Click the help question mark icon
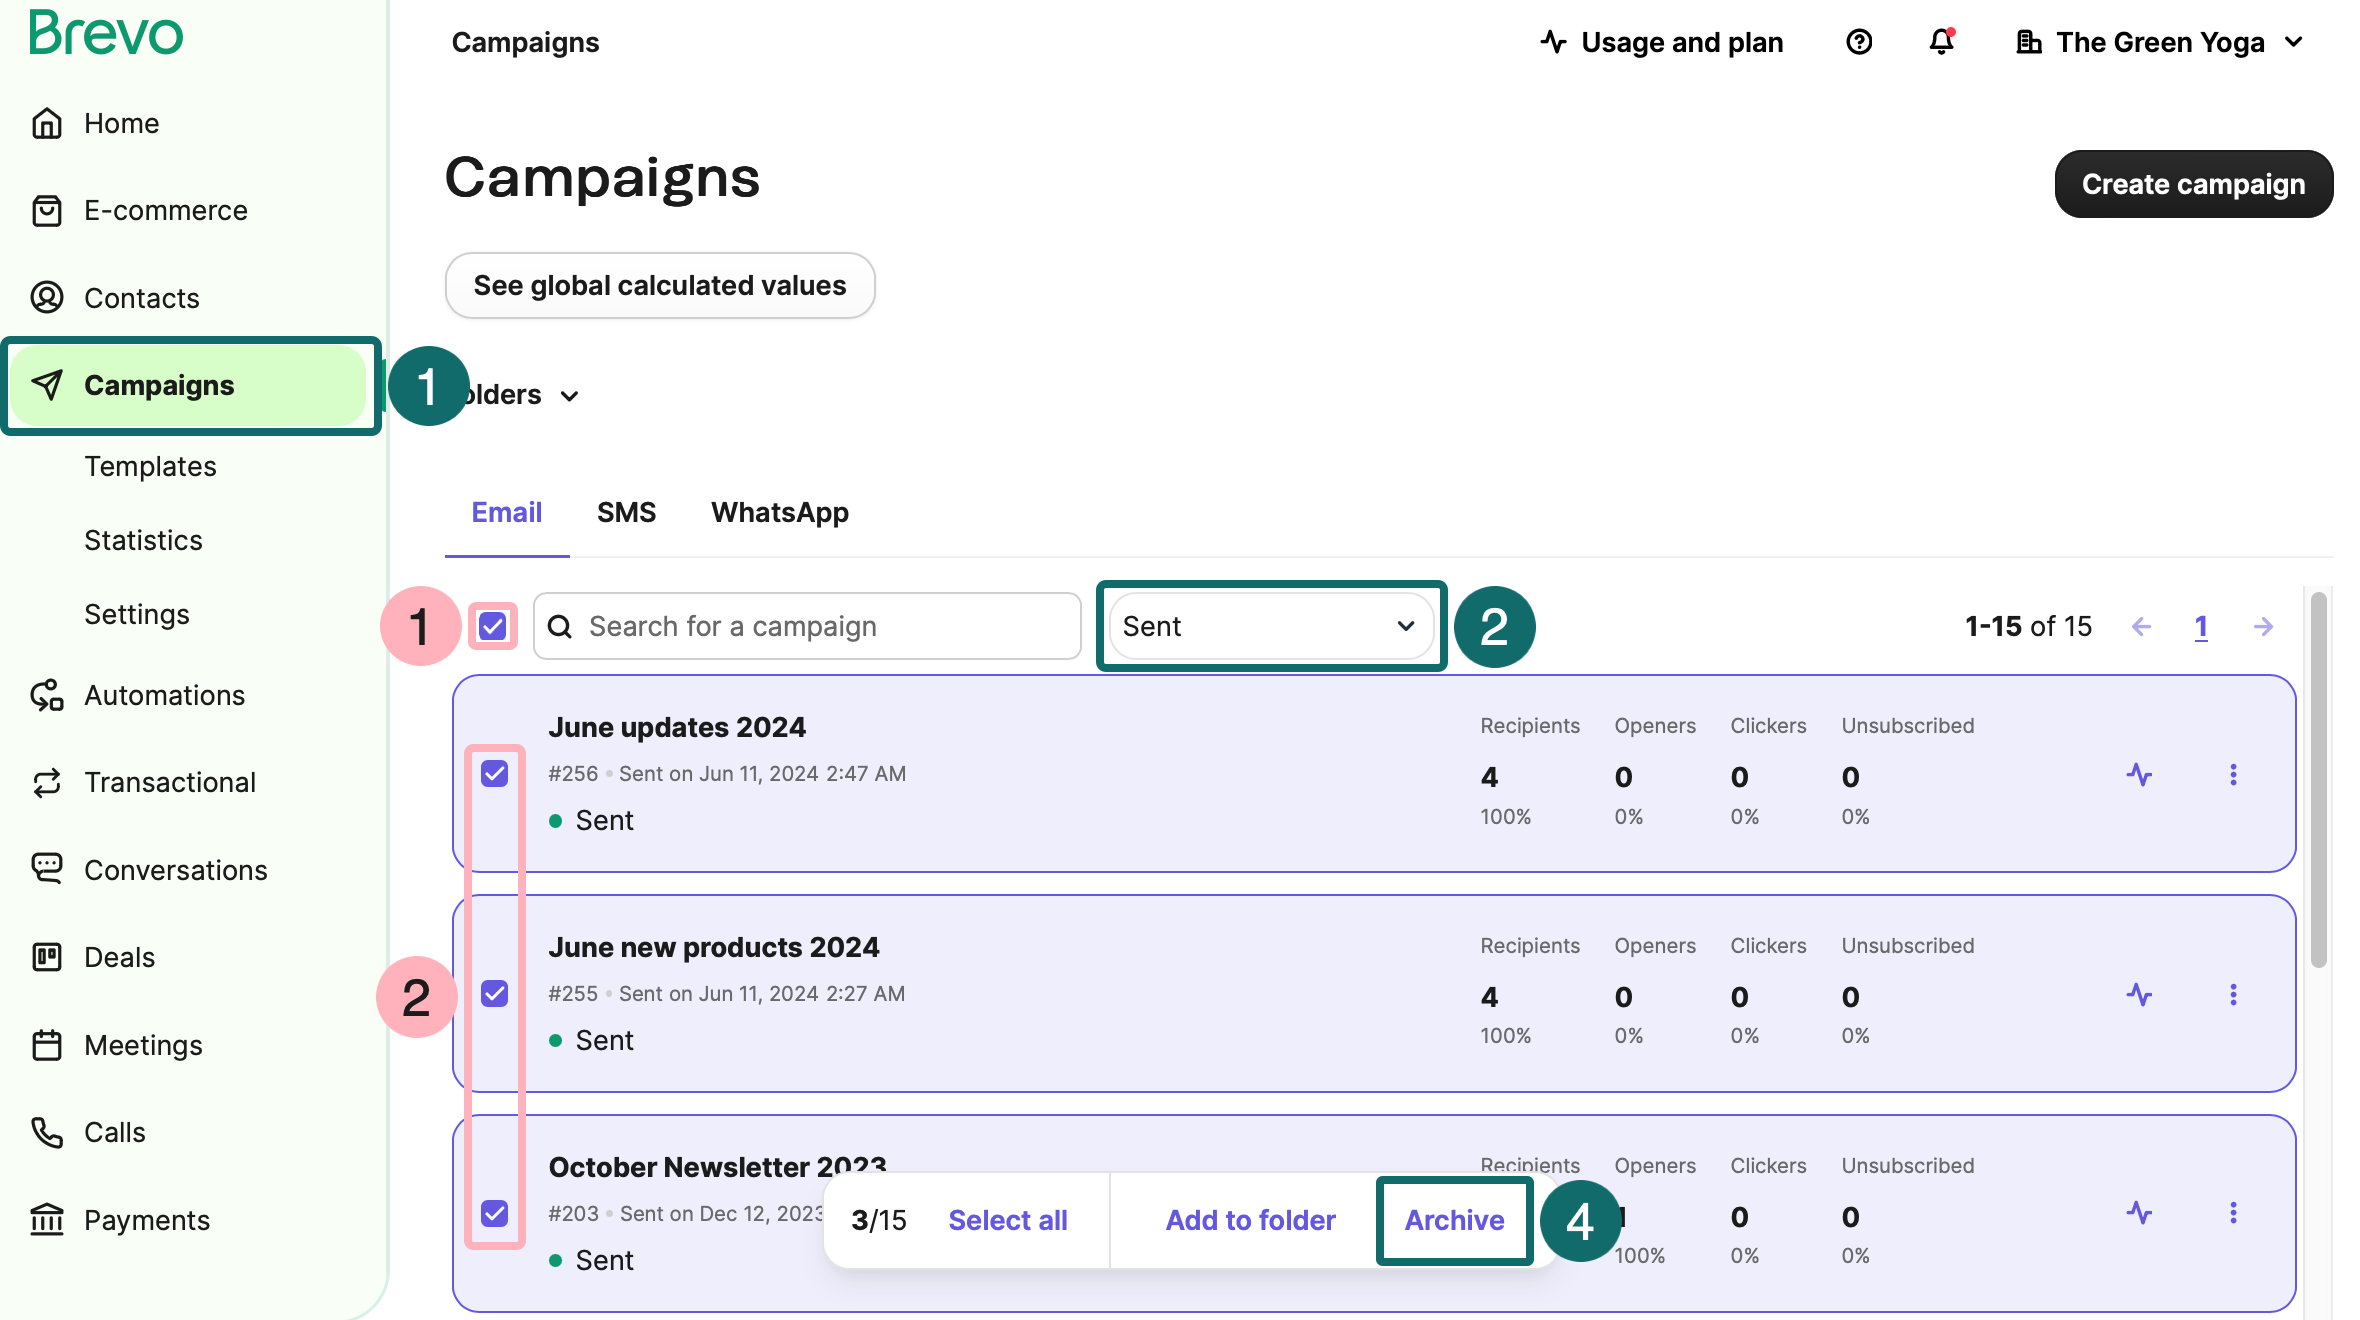The width and height of the screenshot is (2360, 1320). 1859,42
